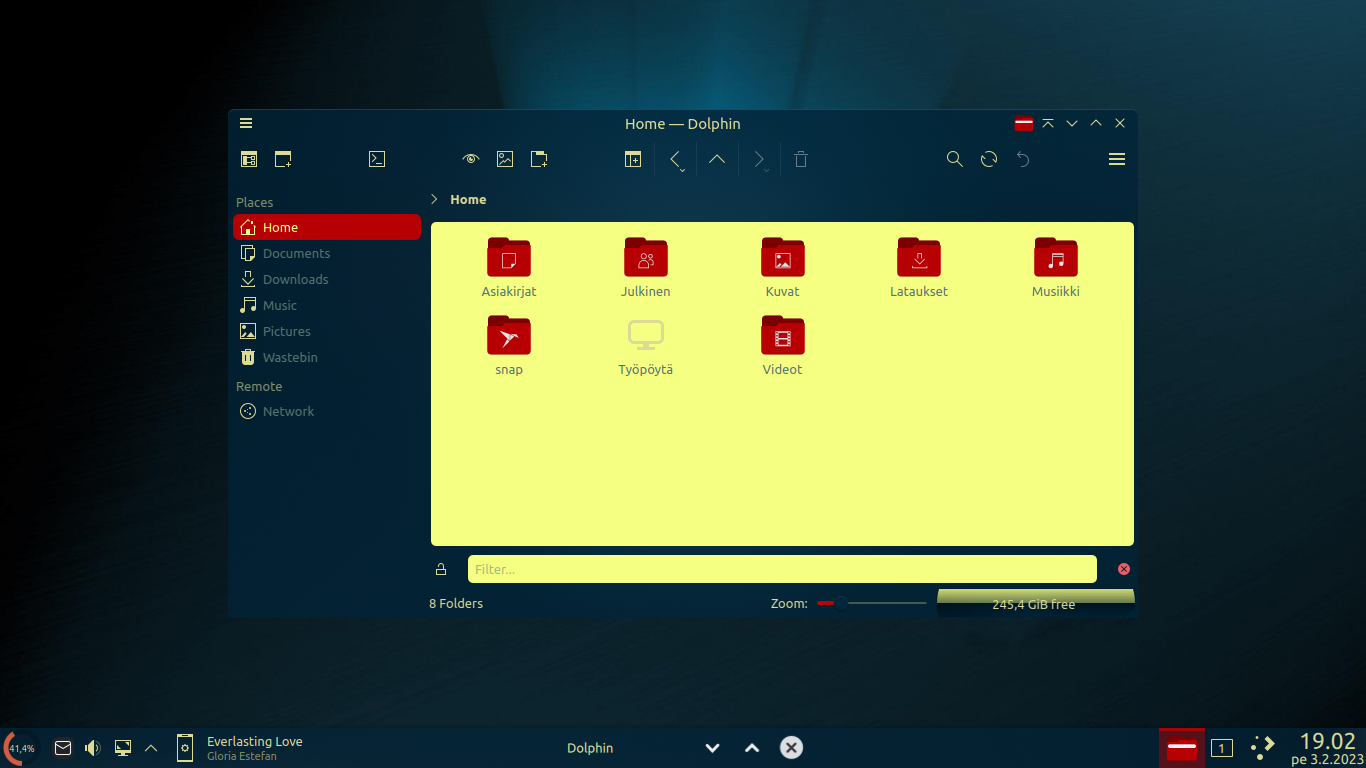Viewport: 1366px width, 768px height.
Task: Click the 8 Folders status text
Action: click(456, 603)
